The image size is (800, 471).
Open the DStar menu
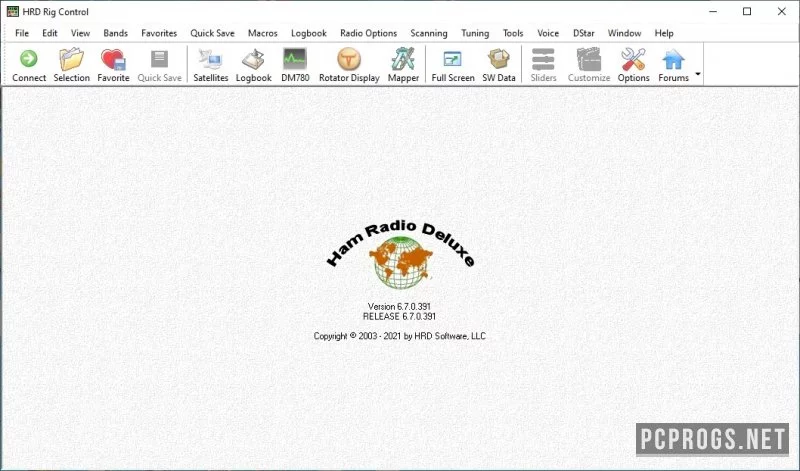[x=583, y=33]
